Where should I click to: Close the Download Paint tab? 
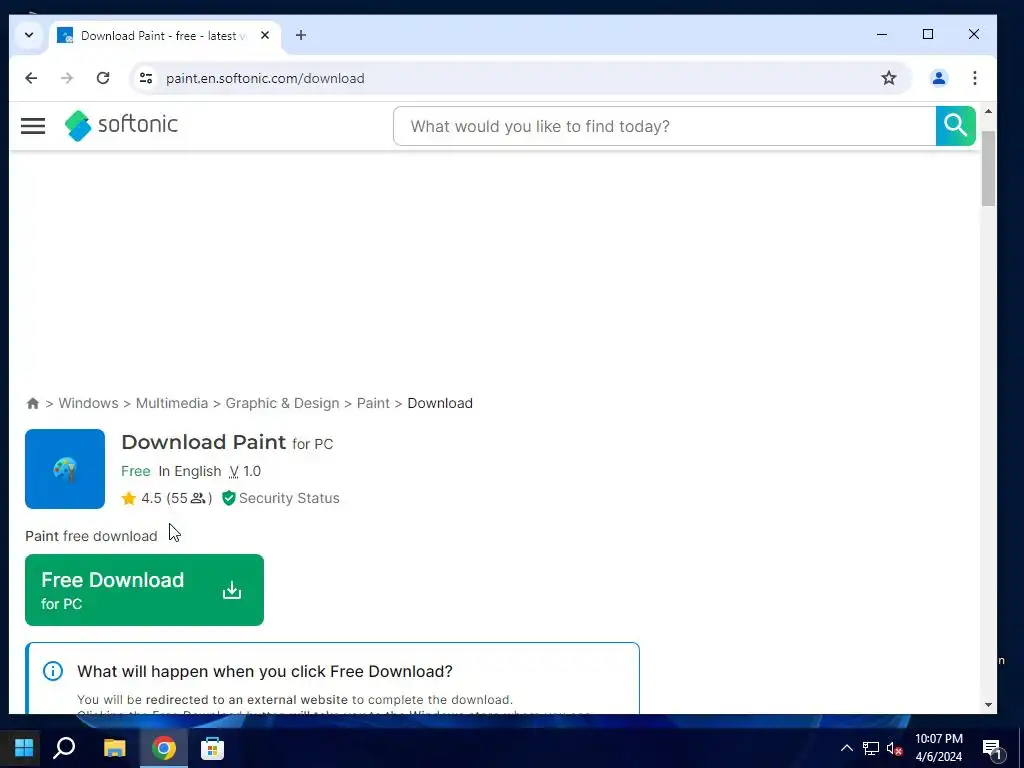264,35
